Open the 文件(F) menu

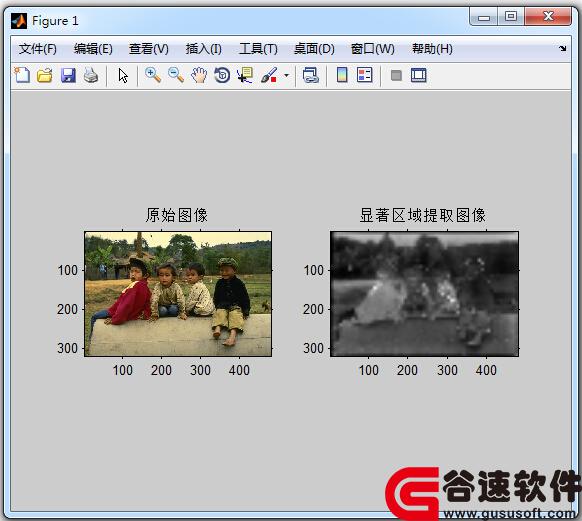click(37, 49)
